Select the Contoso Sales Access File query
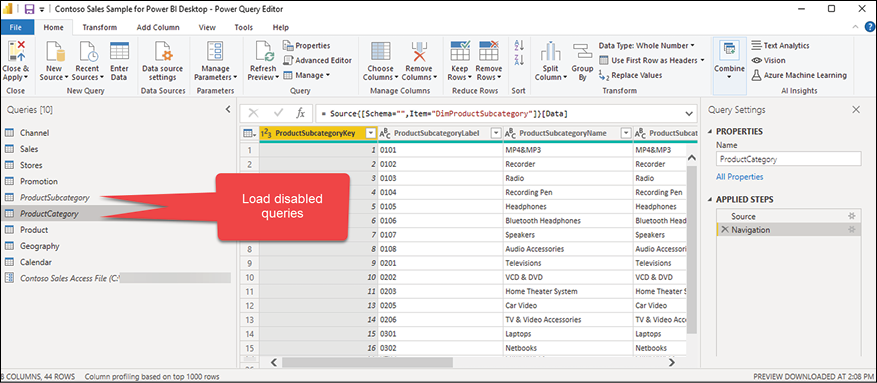The height and width of the screenshot is (383, 877). (x=116, y=278)
